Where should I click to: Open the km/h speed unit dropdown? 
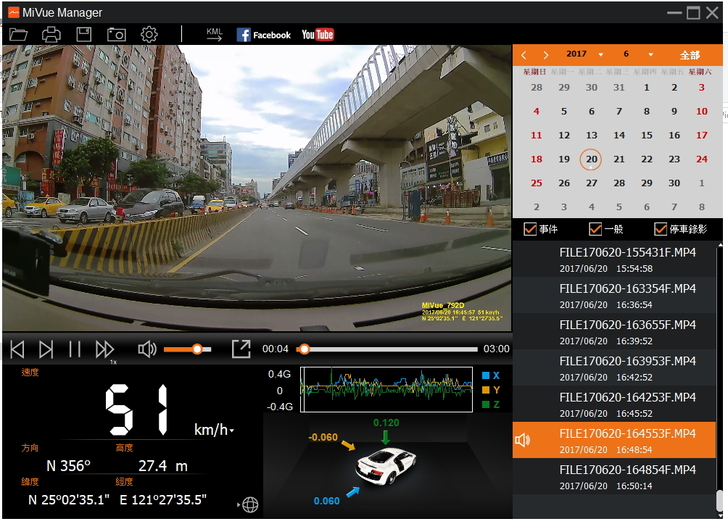pos(232,431)
